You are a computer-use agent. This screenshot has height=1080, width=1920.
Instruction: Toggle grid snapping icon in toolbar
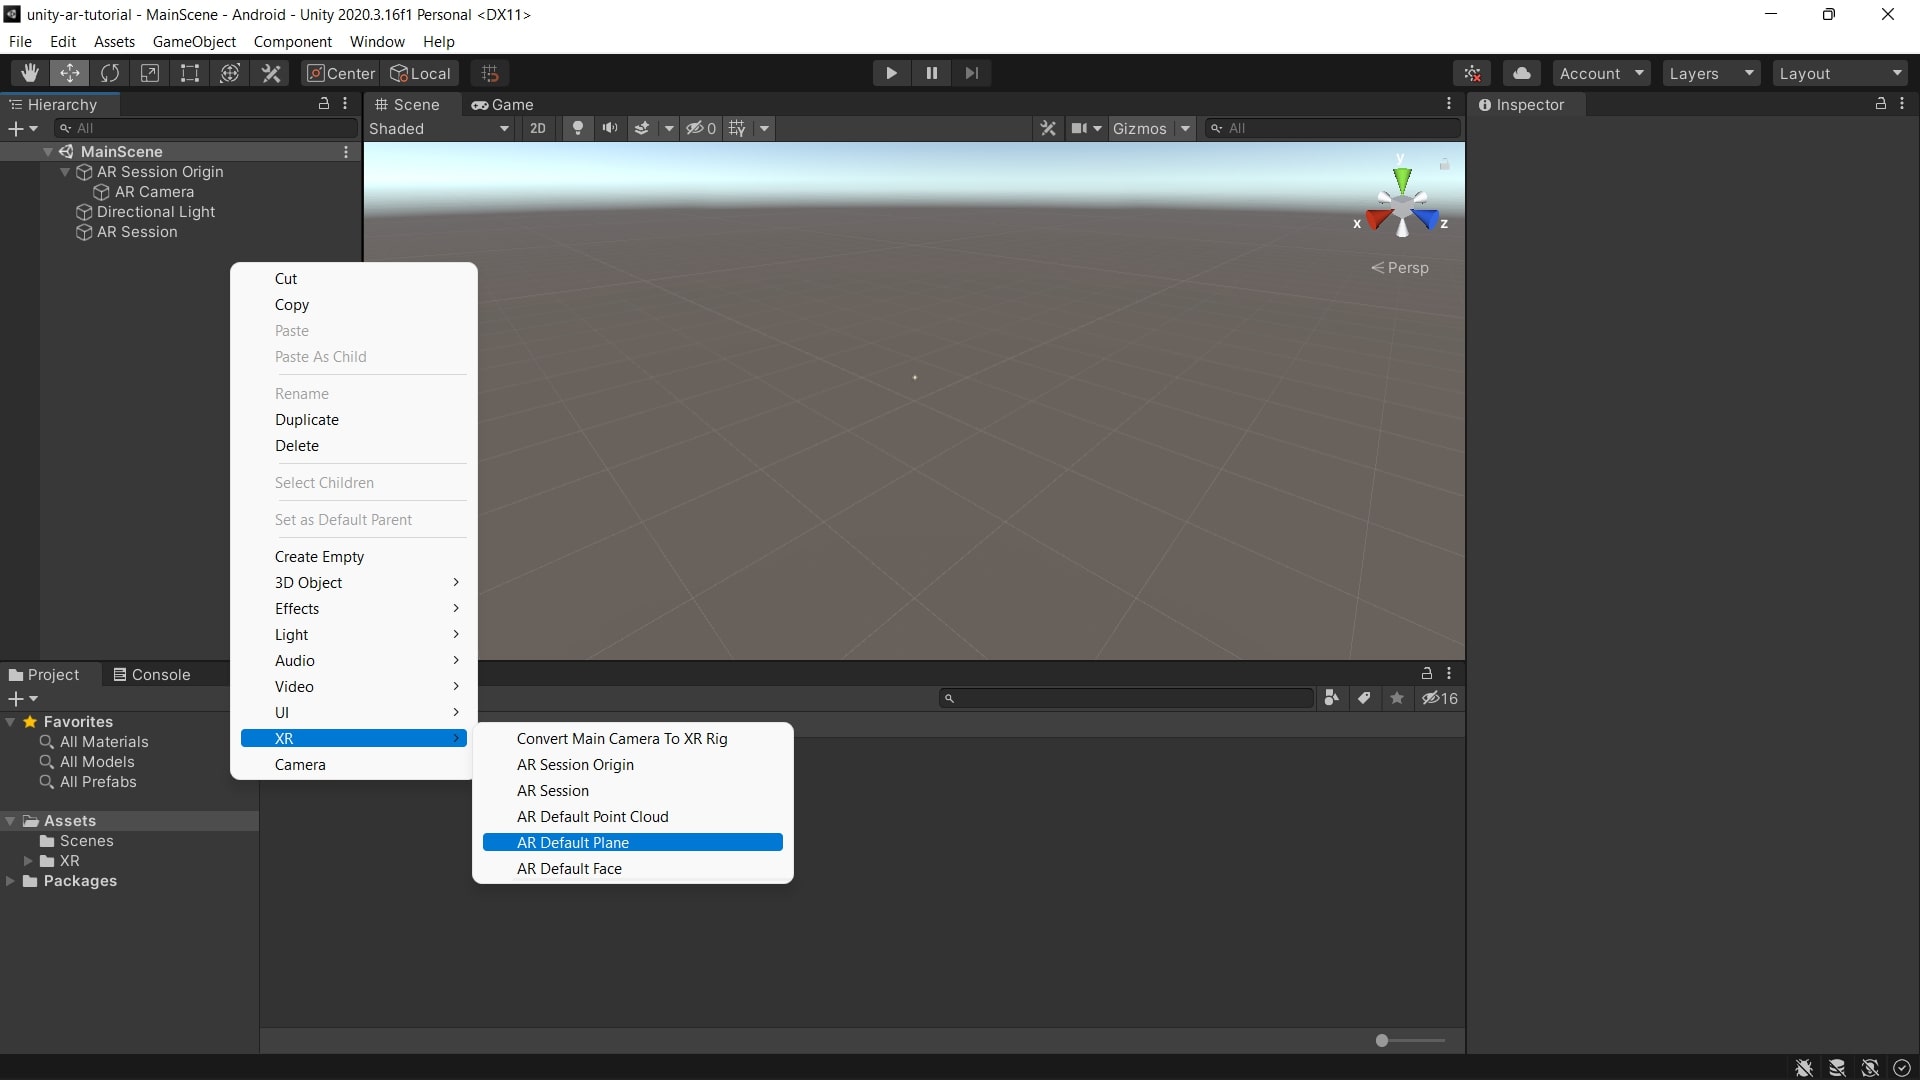(x=490, y=73)
